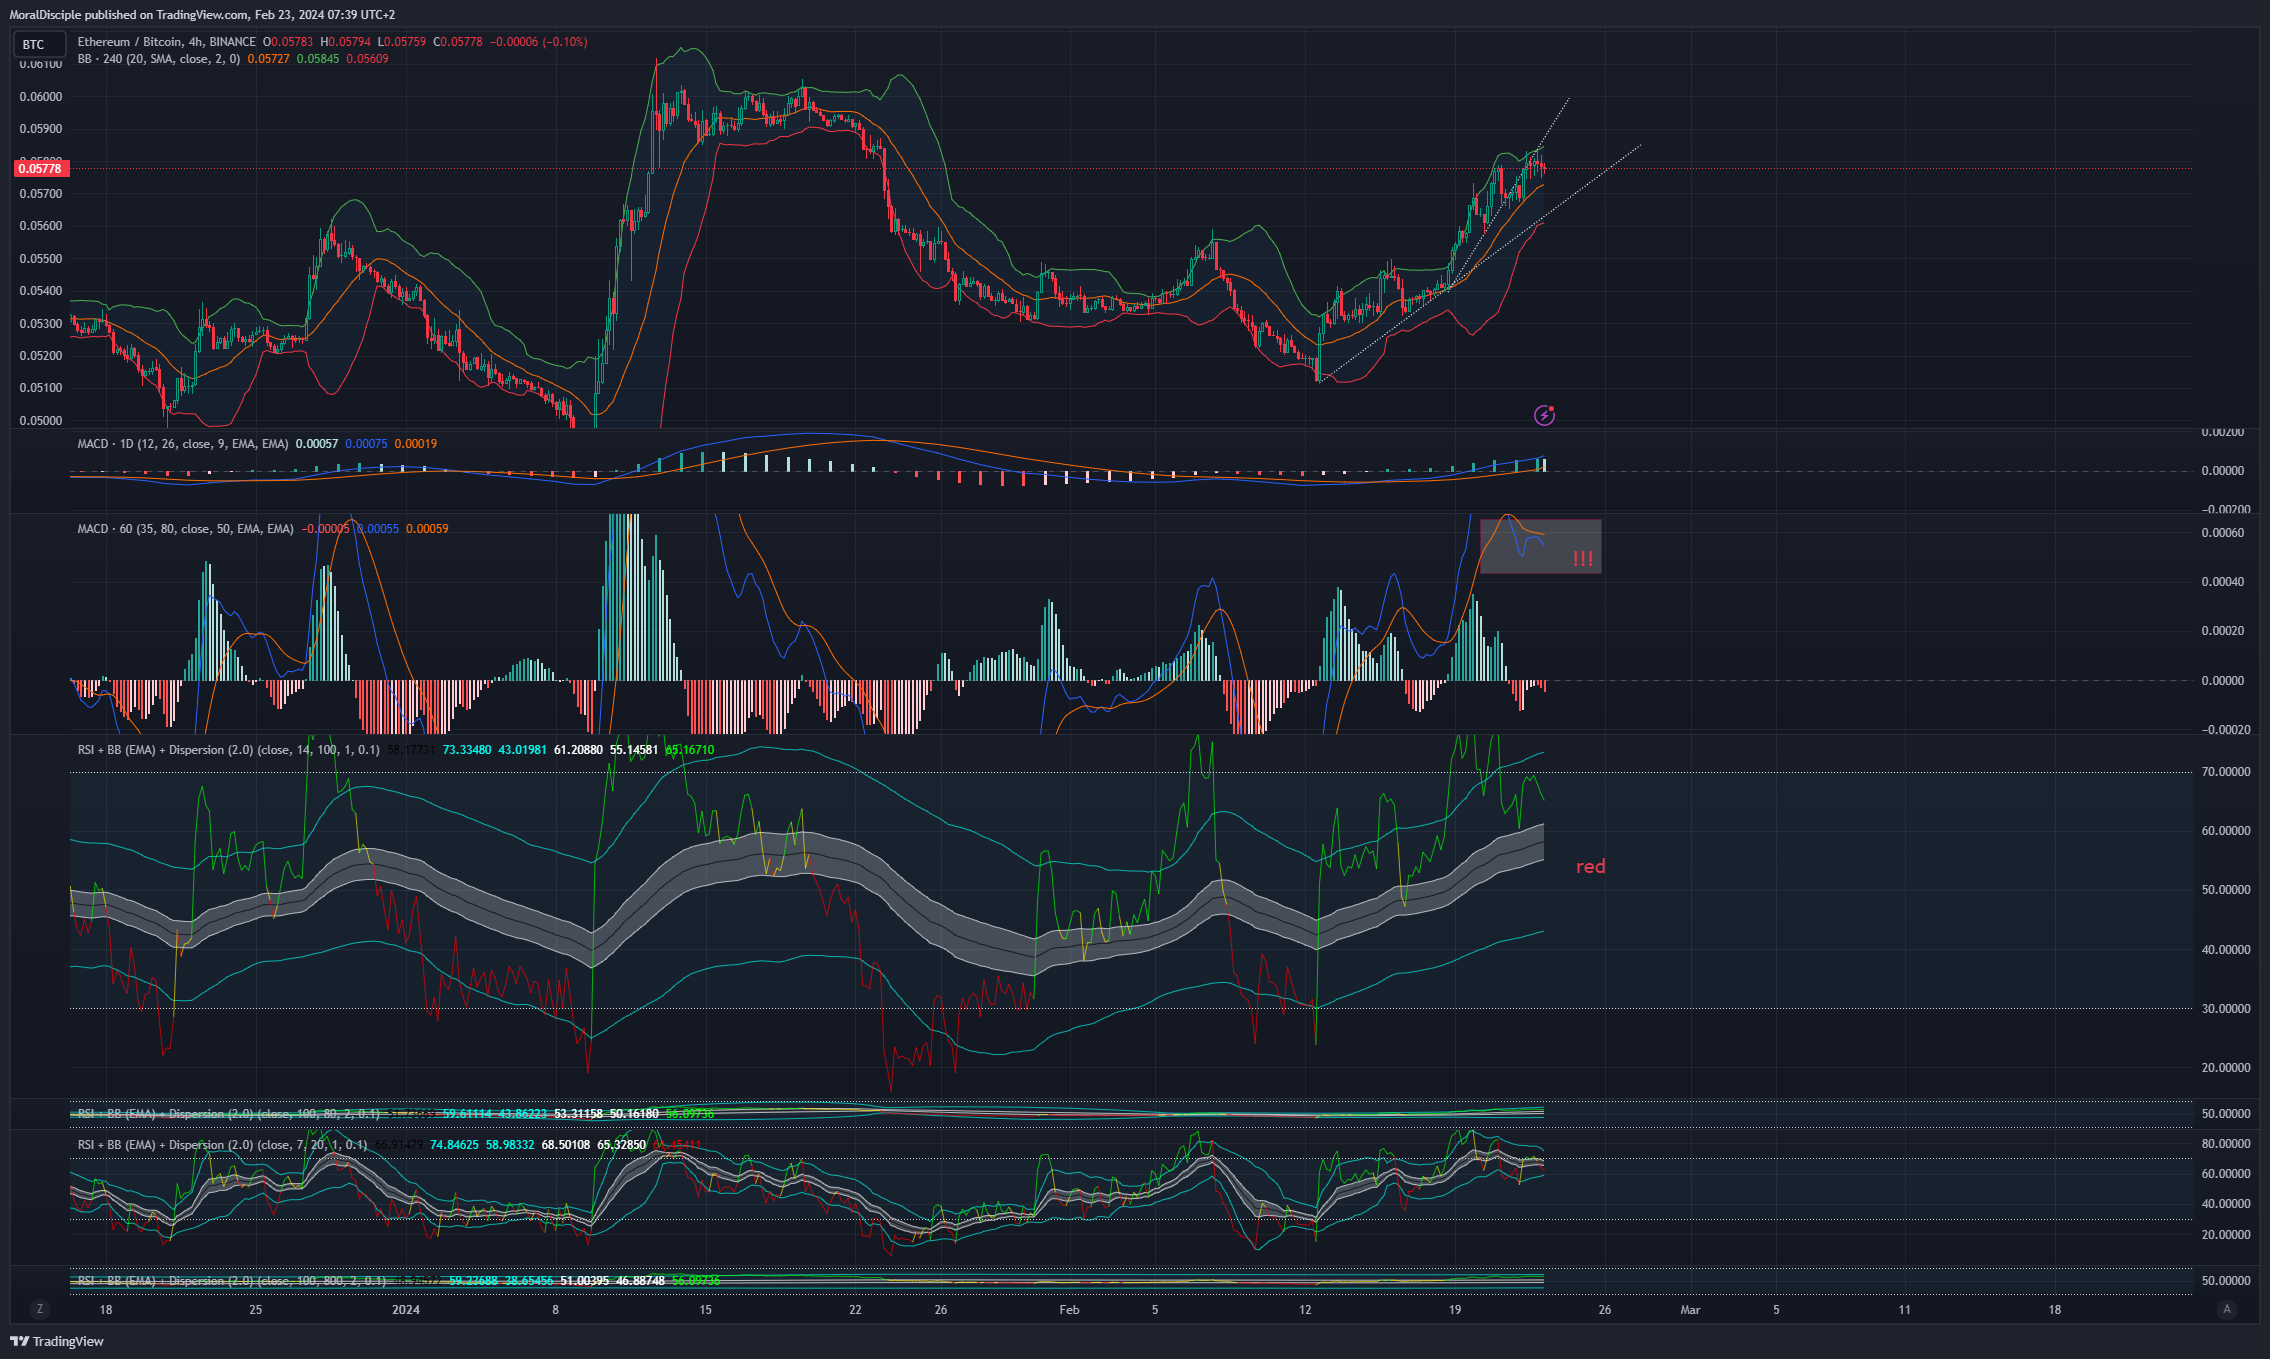The width and height of the screenshot is (2270, 1359).
Task: Select the RSI + BB (close, 14, 100) legend
Action: [228, 750]
